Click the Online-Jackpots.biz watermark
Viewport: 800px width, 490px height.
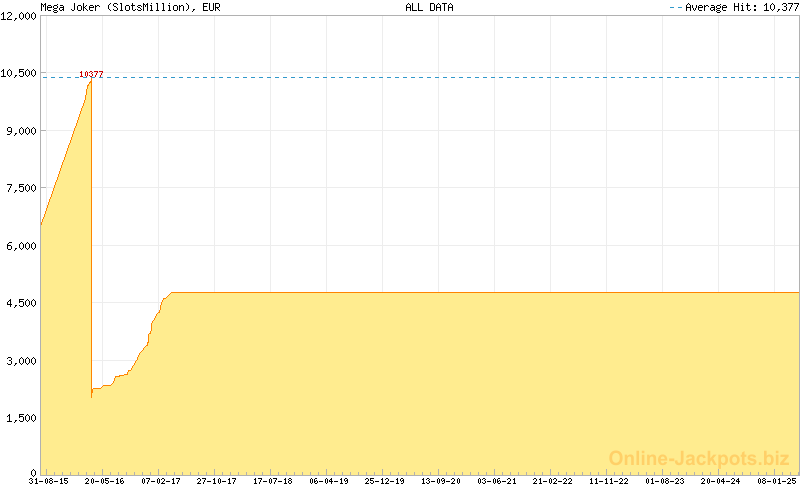[x=699, y=458]
